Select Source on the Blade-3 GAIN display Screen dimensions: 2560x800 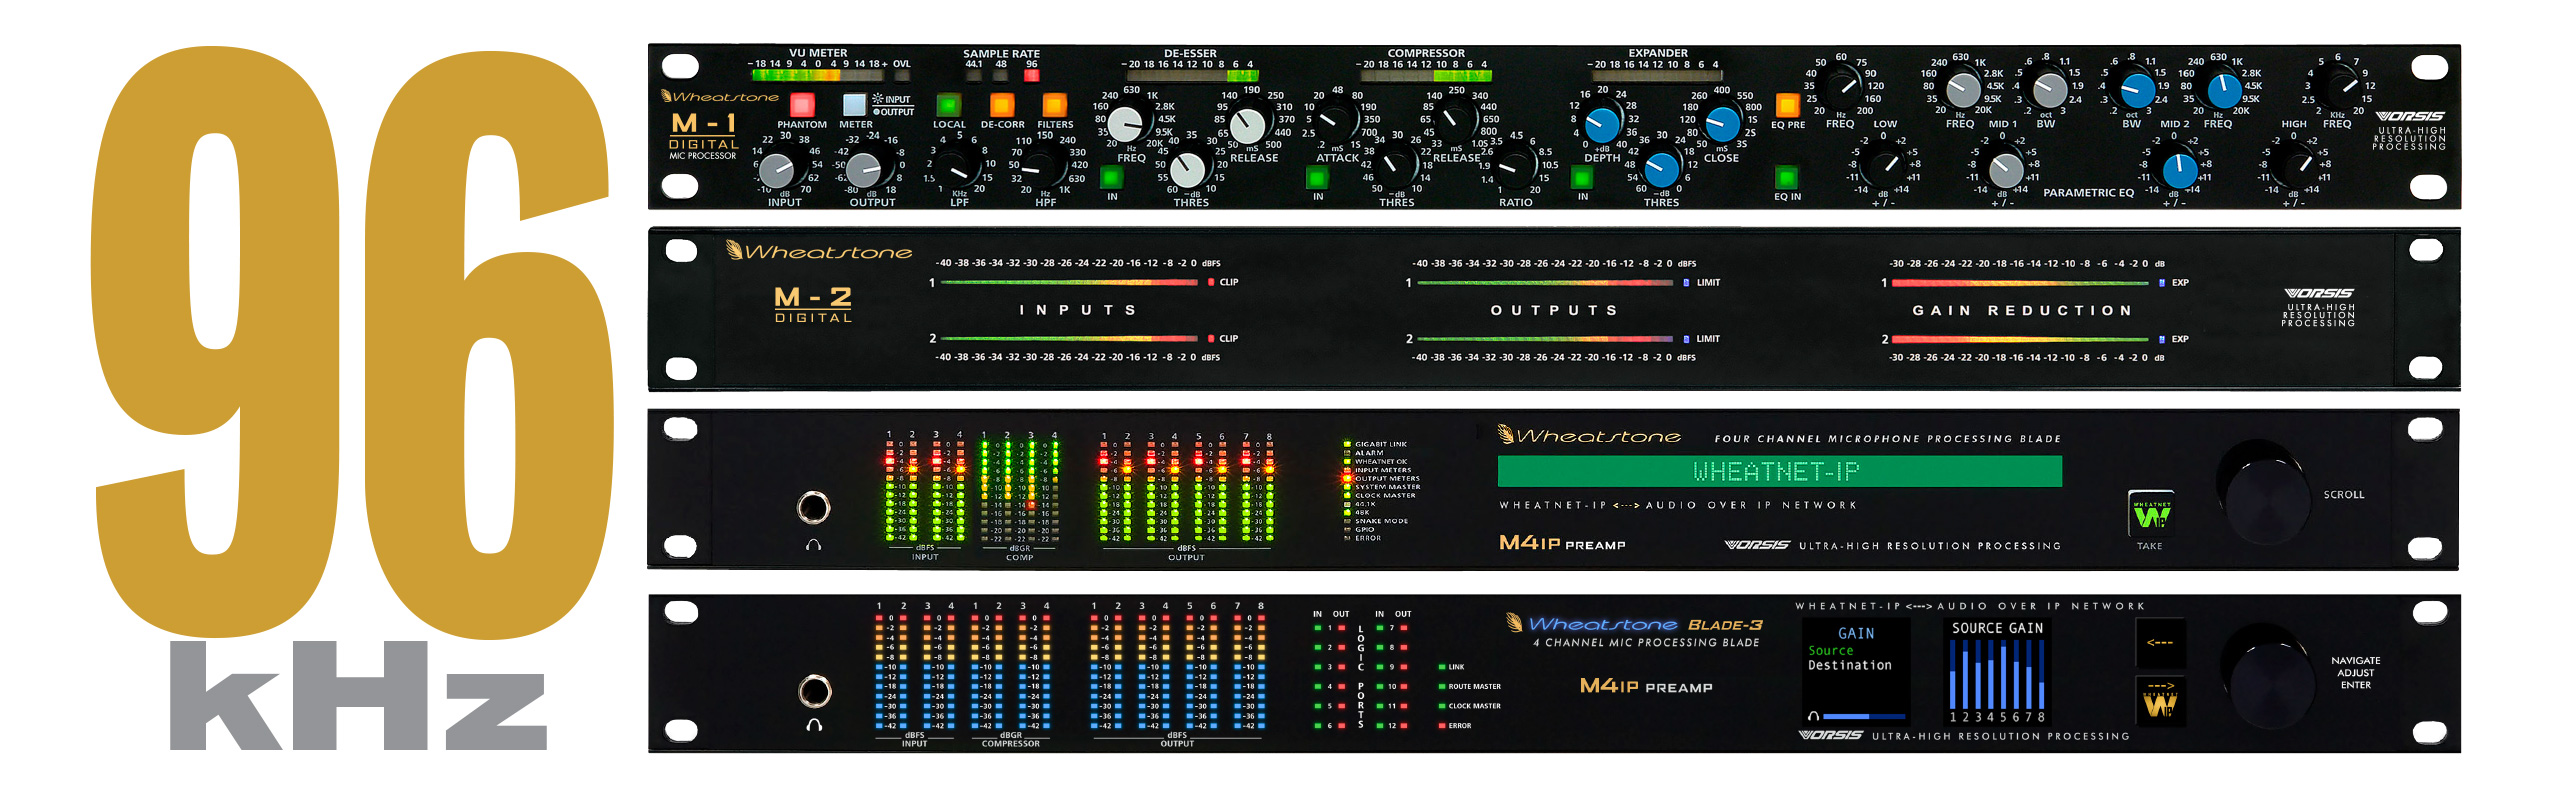(x=1830, y=651)
